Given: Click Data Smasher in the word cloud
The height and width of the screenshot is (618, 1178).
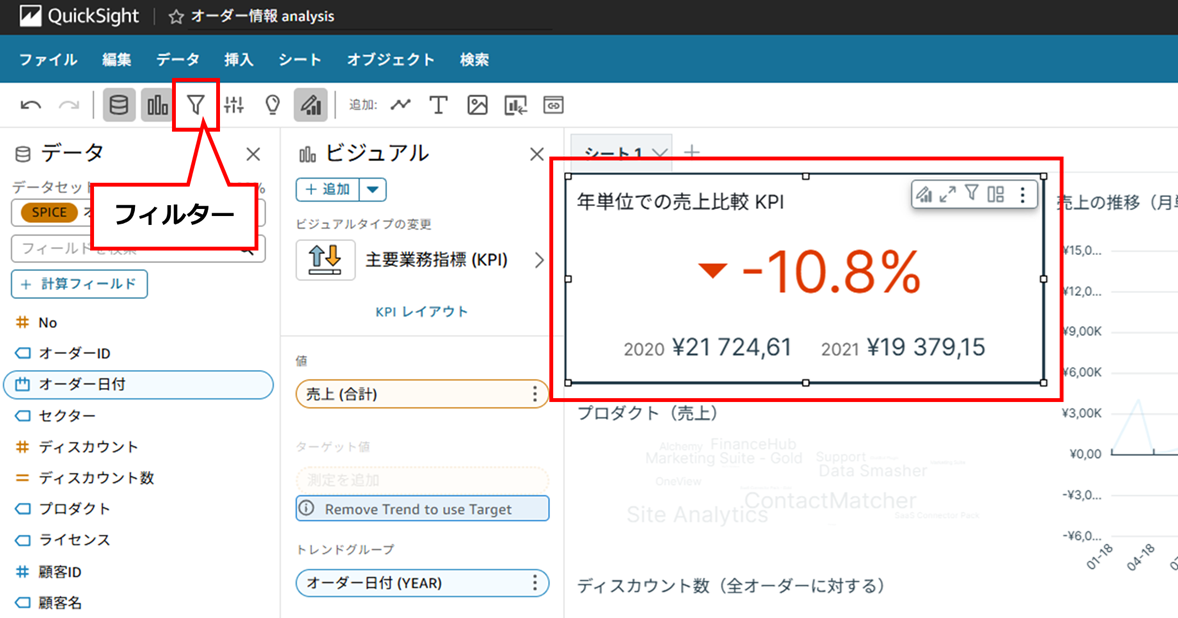Looking at the screenshot, I should (x=872, y=471).
